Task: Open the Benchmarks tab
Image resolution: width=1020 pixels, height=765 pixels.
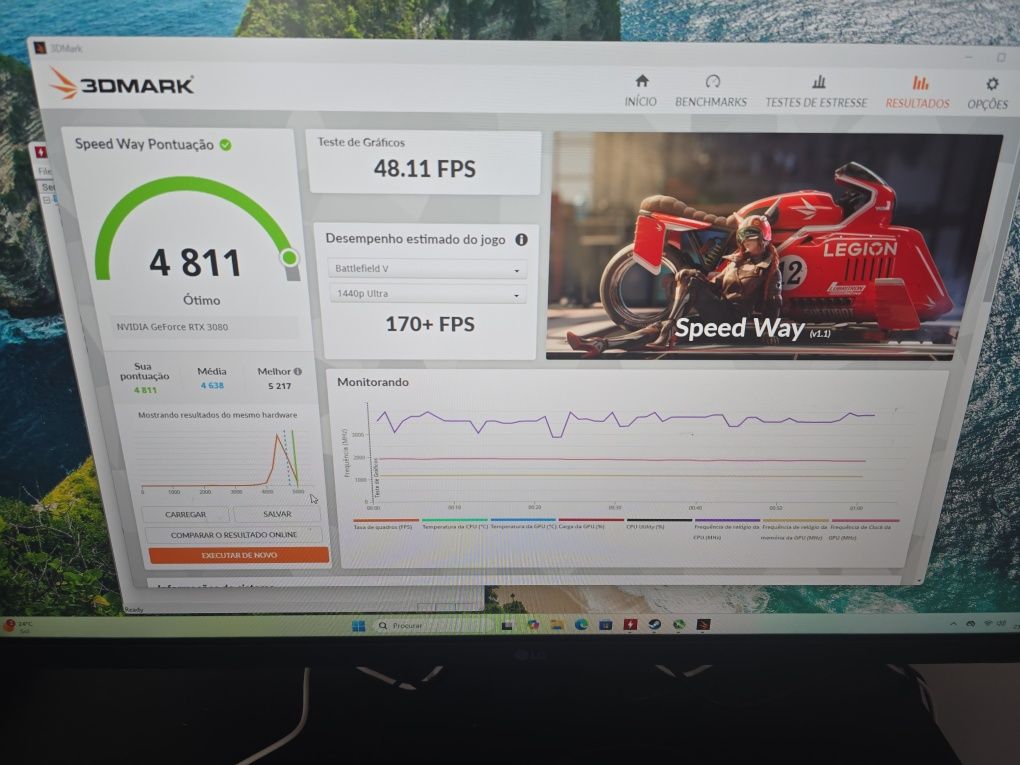Action: click(x=711, y=91)
